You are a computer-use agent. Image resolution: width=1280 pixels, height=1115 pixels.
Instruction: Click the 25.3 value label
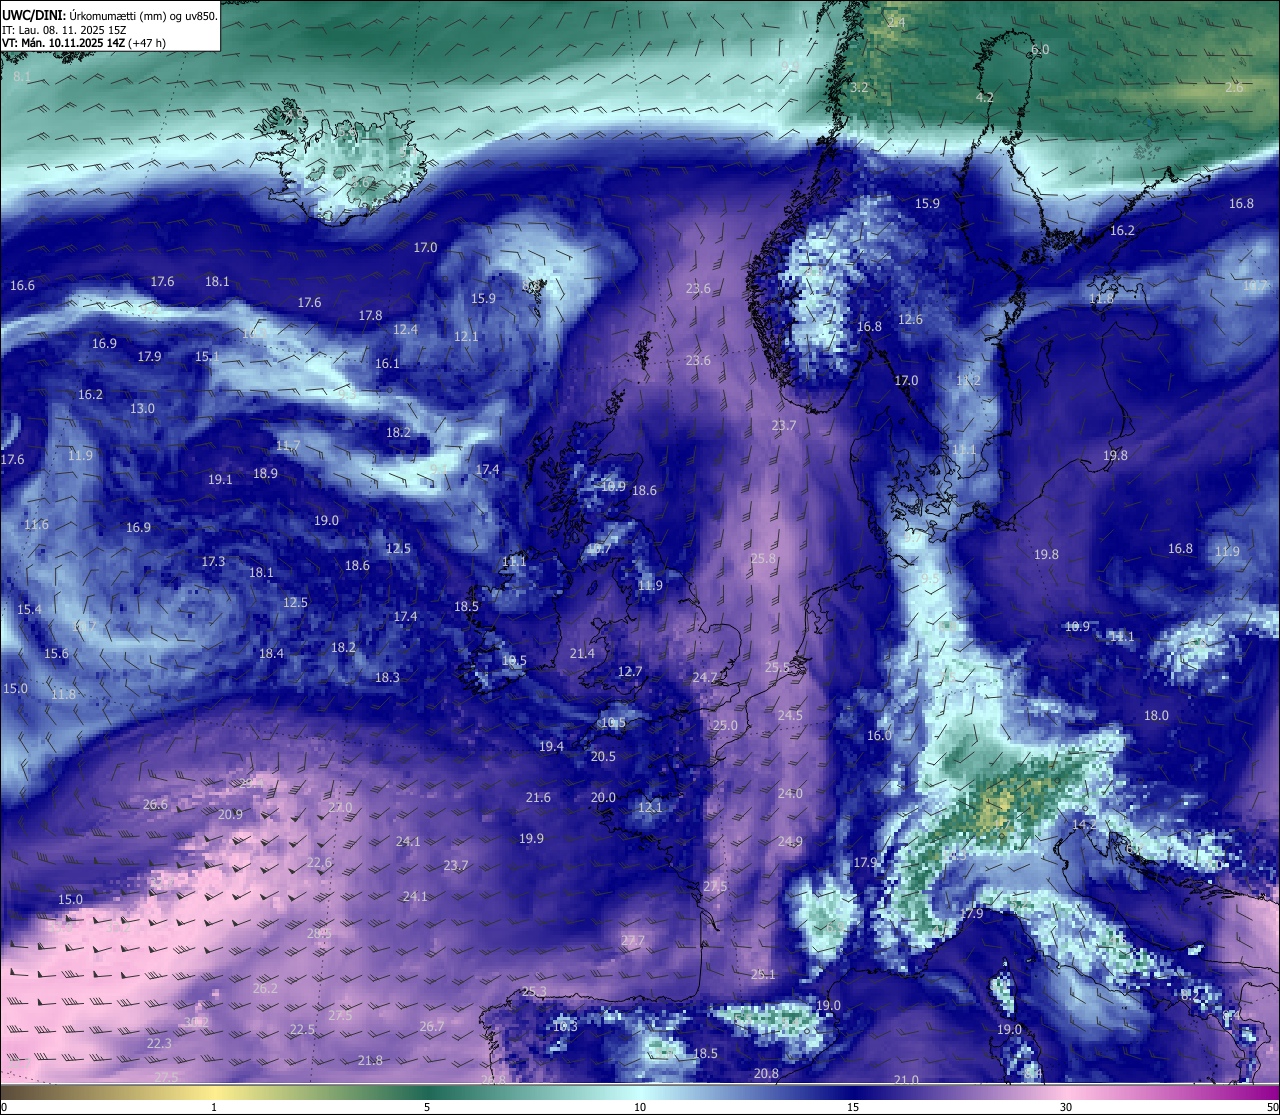534,991
